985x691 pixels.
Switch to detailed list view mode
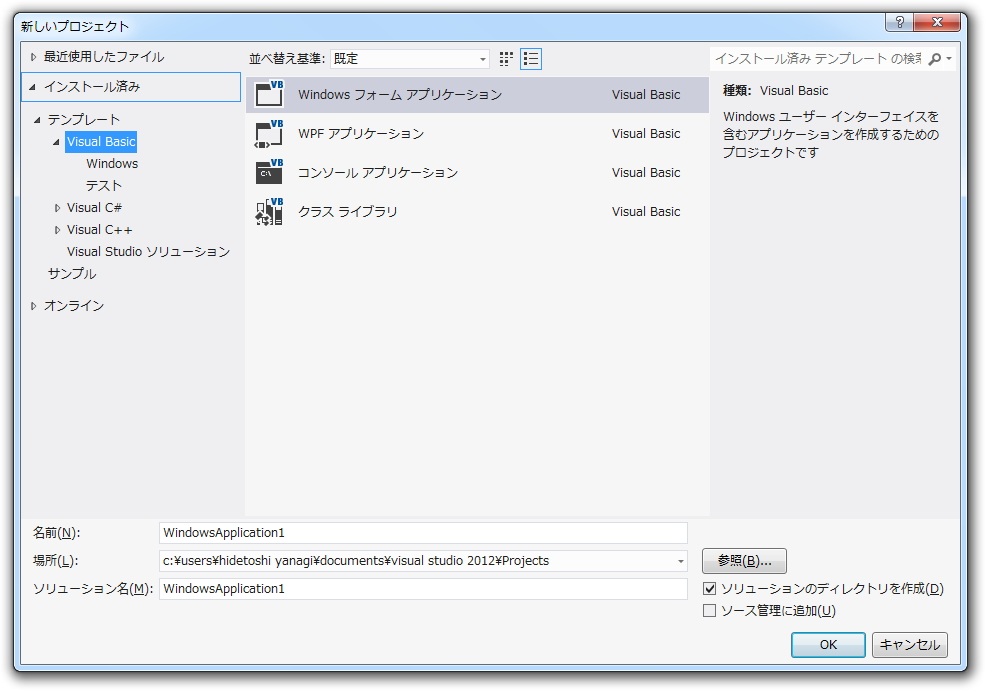tap(531, 58)
